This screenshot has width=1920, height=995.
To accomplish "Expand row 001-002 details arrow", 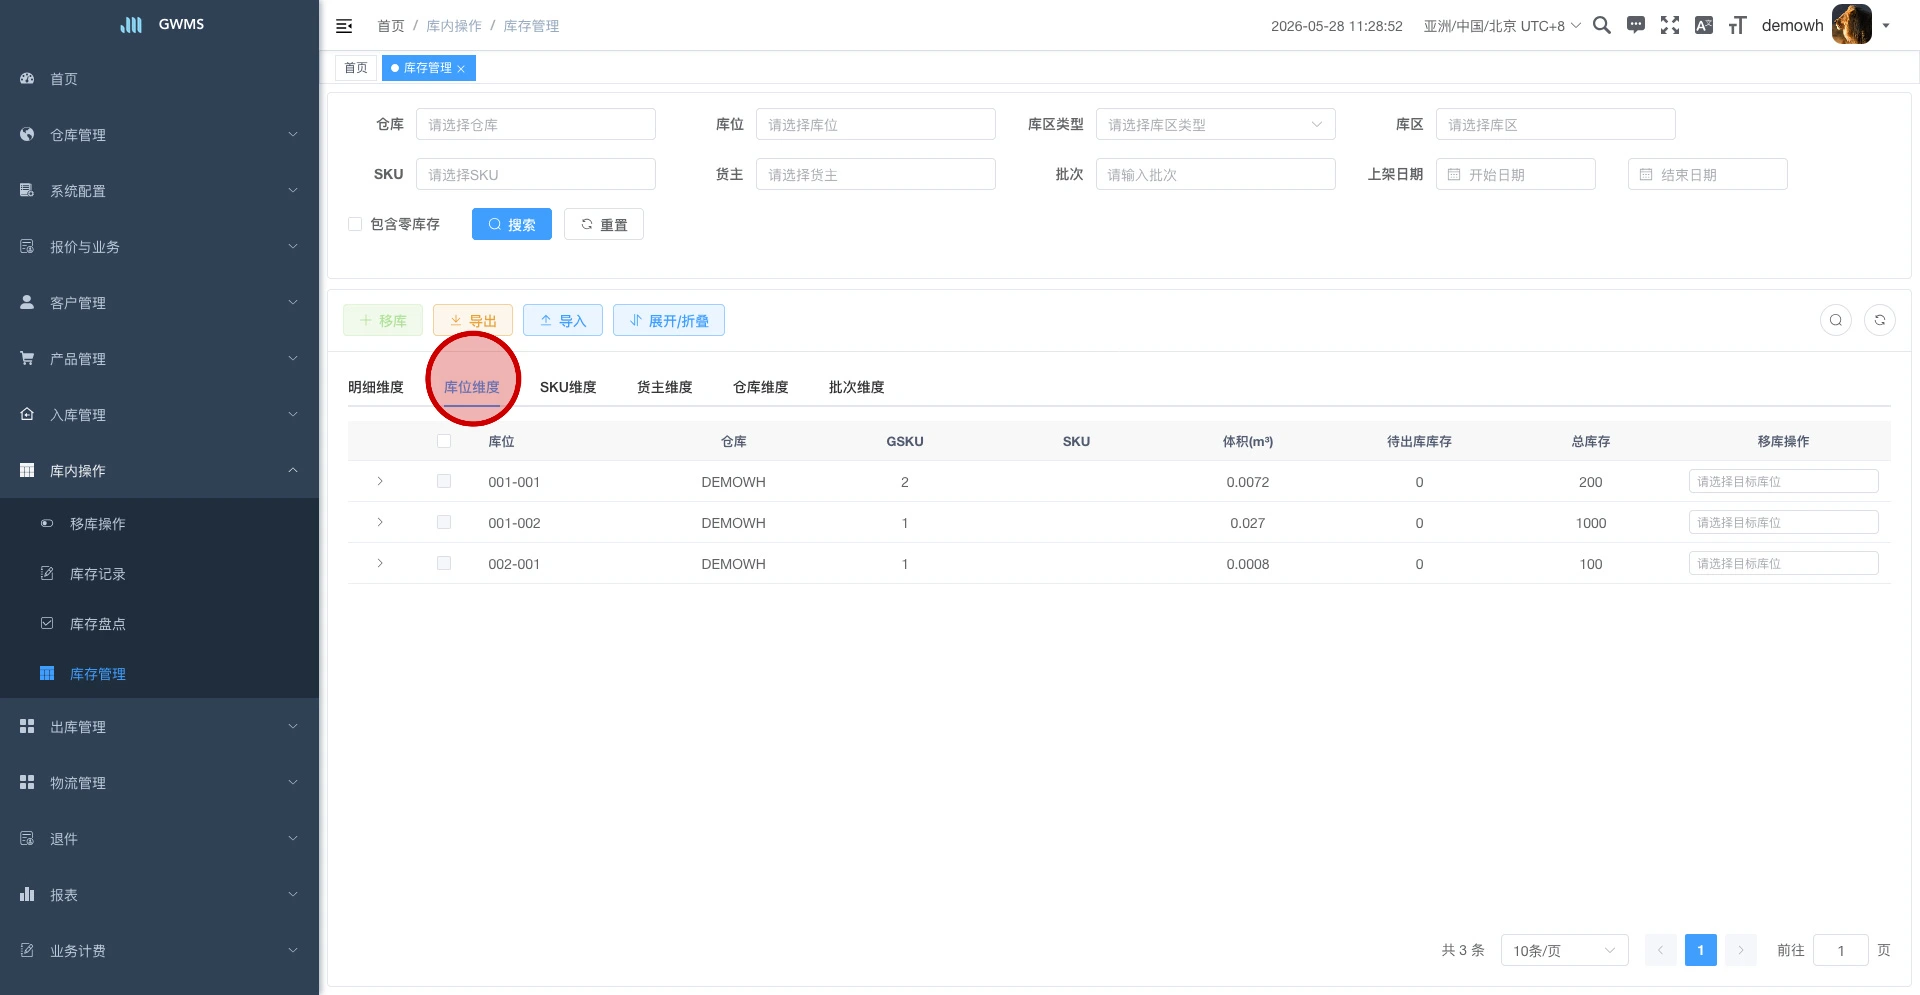I will pos(380,523).
